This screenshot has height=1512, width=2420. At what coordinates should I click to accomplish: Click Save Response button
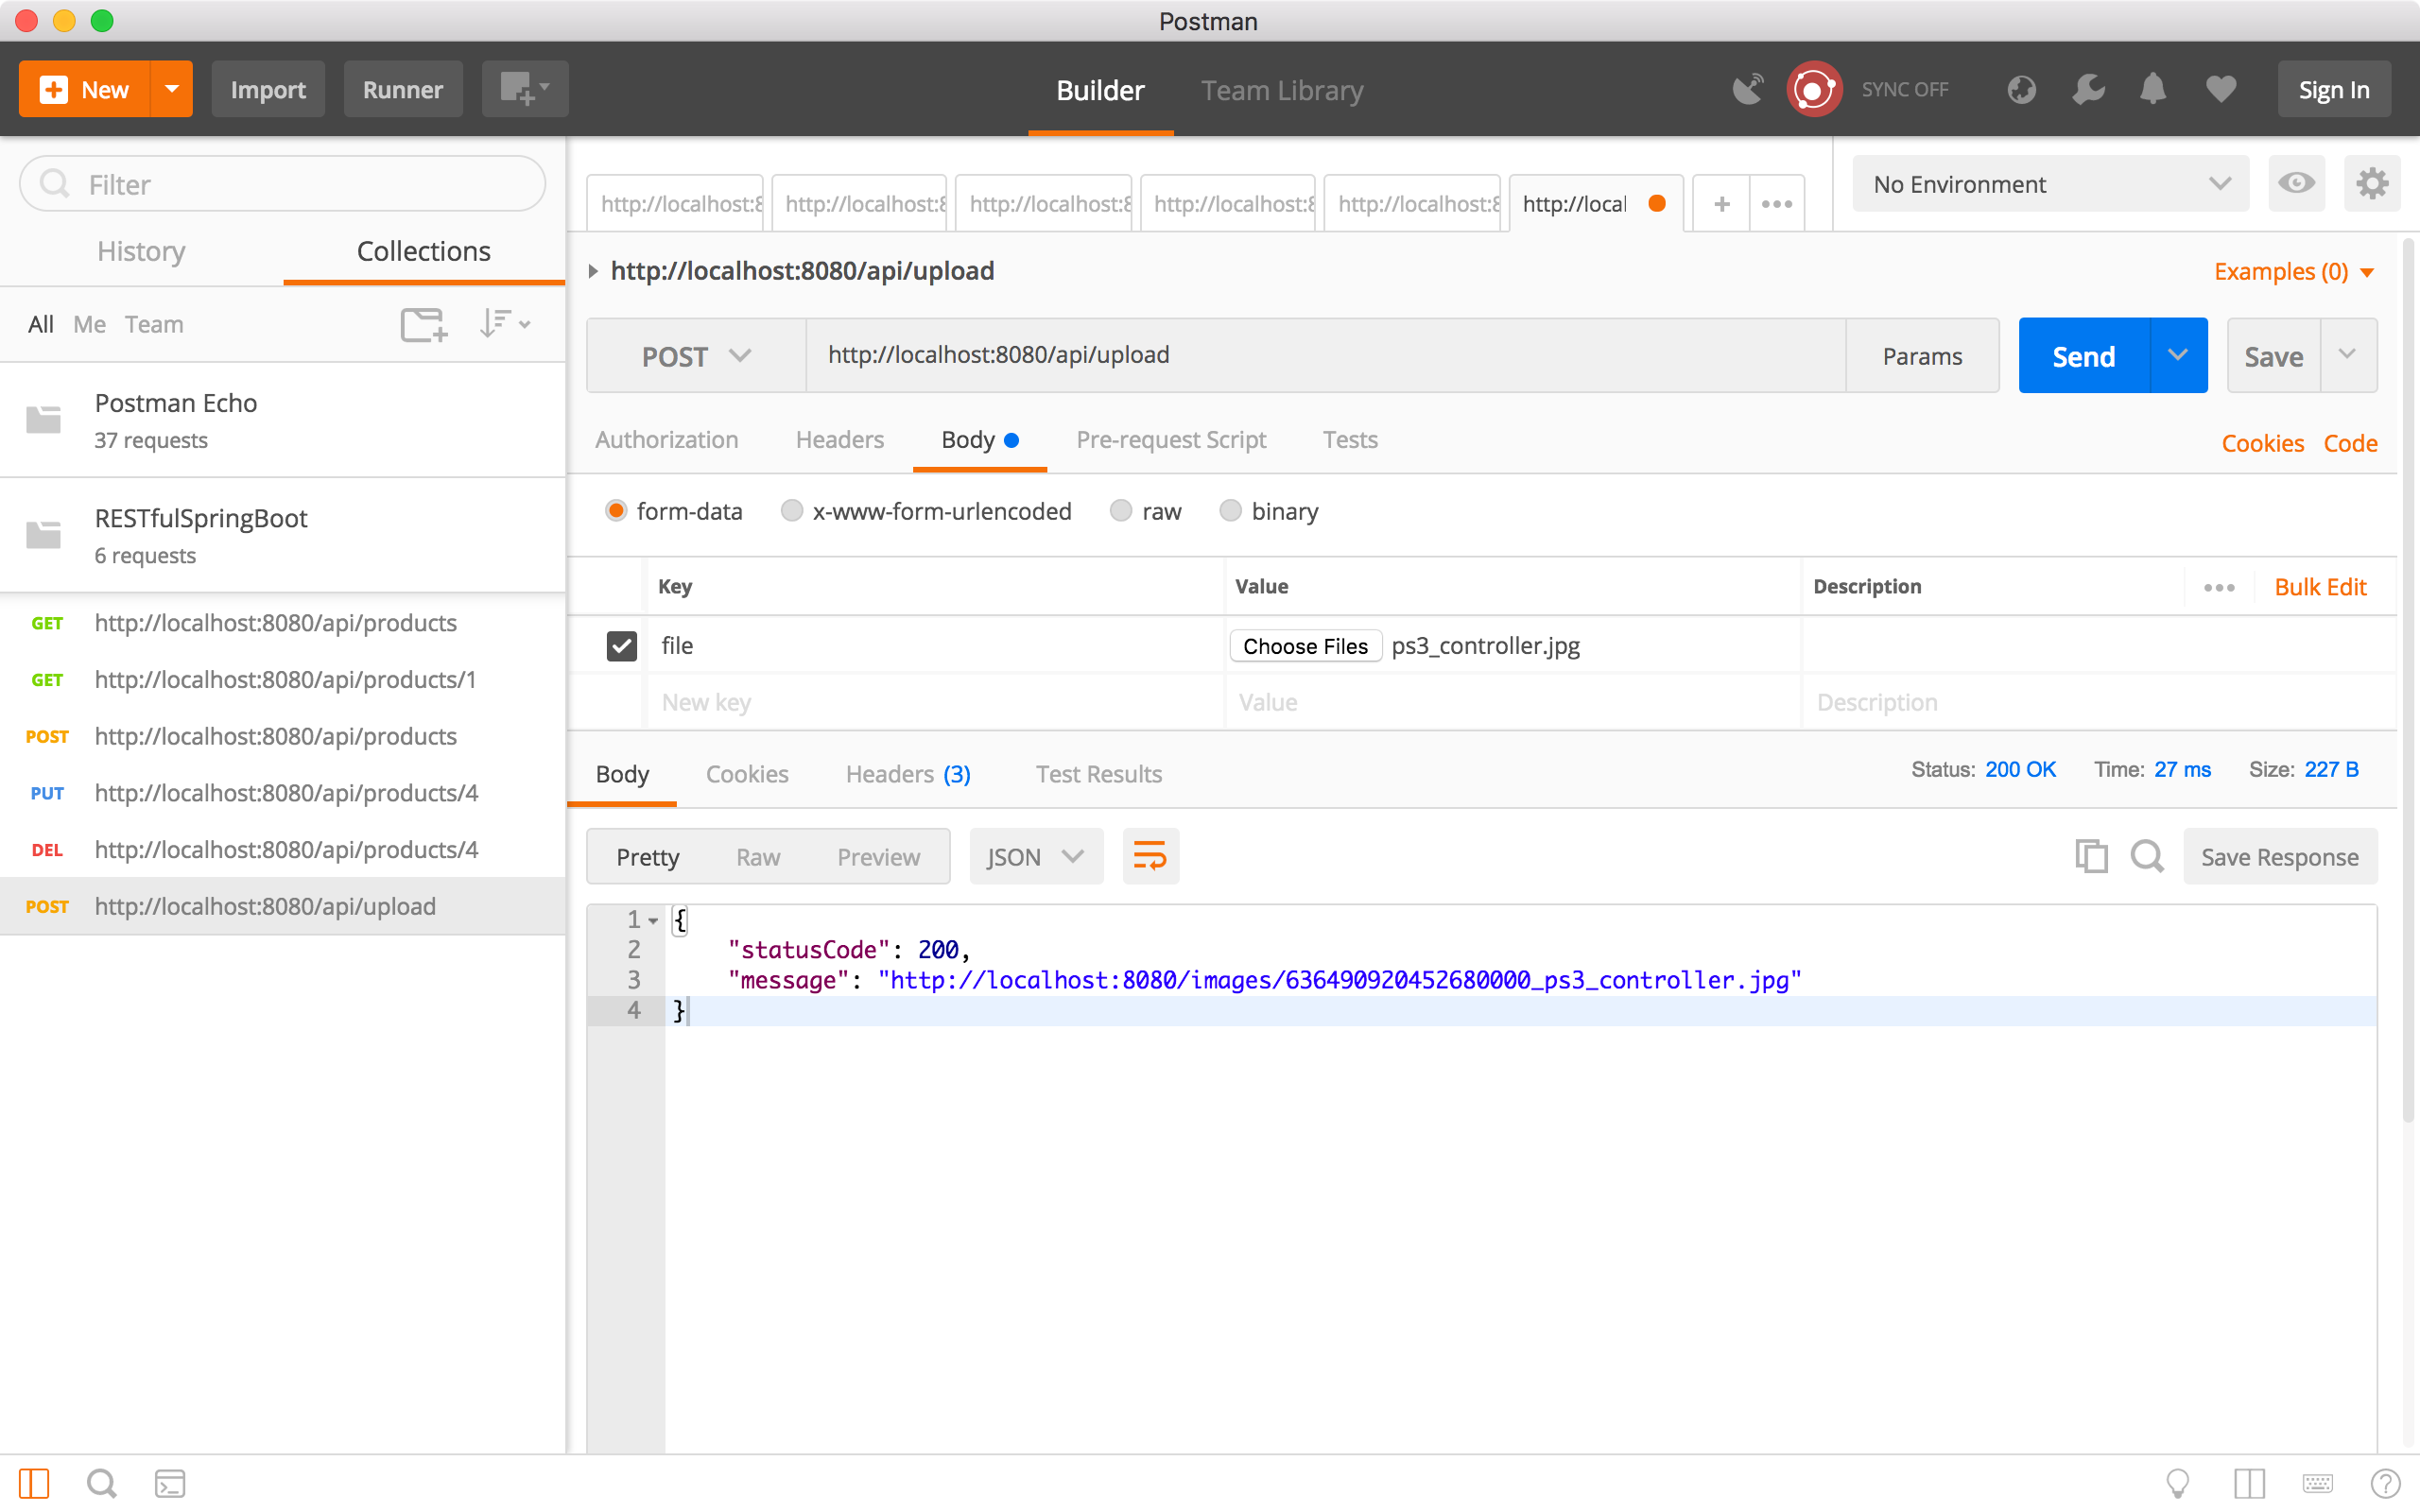[2279, 857]
